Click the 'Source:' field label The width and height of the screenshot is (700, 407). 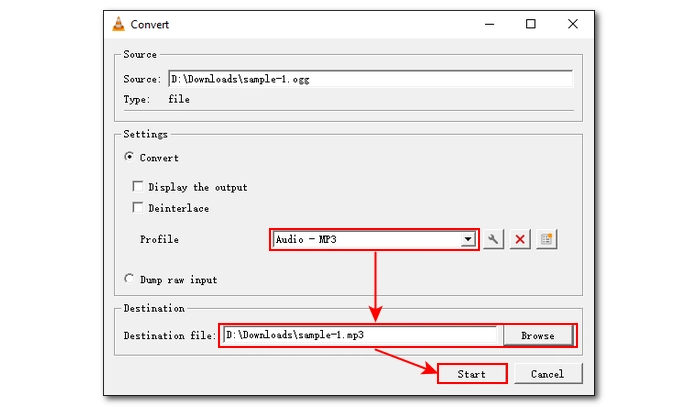(x=142, y=79)
